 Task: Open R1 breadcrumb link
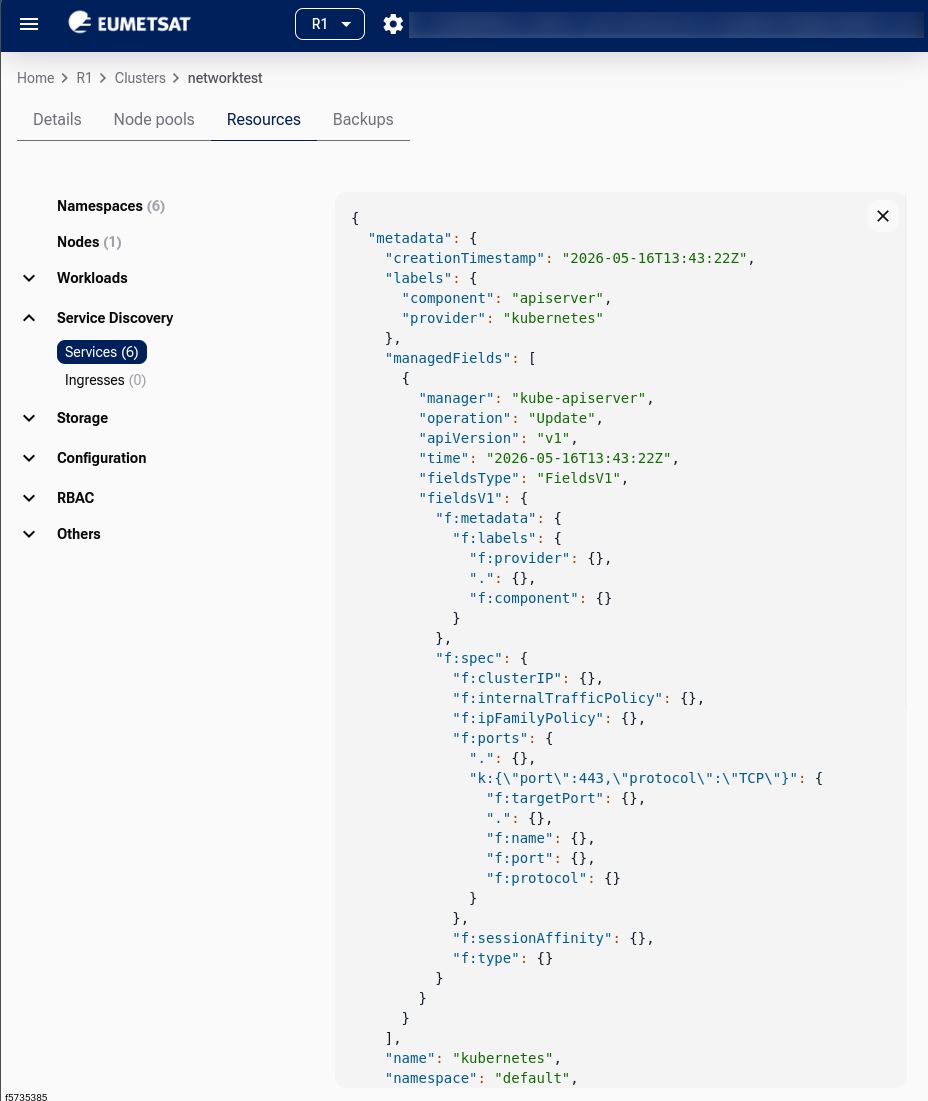coord(84,78)
